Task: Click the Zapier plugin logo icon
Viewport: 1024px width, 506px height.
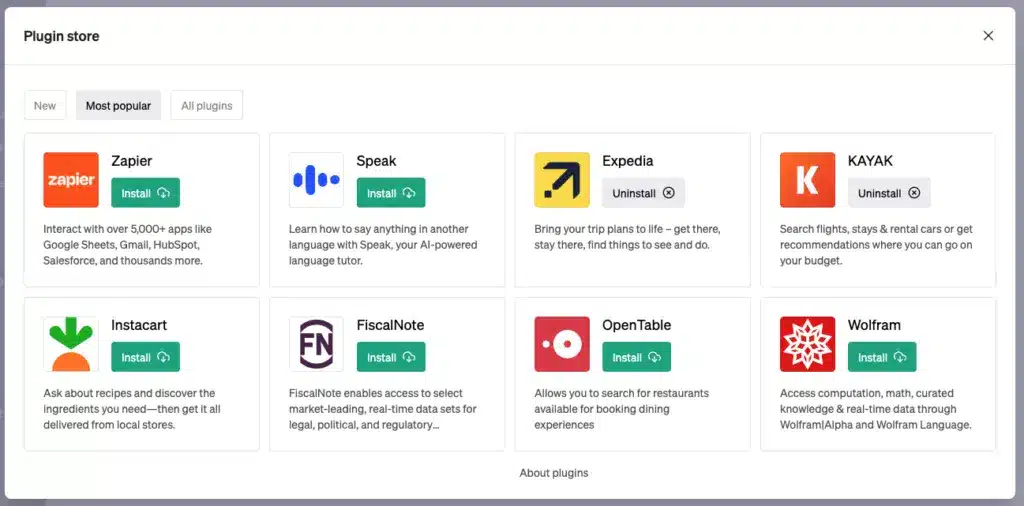Action: coord(71,180)
